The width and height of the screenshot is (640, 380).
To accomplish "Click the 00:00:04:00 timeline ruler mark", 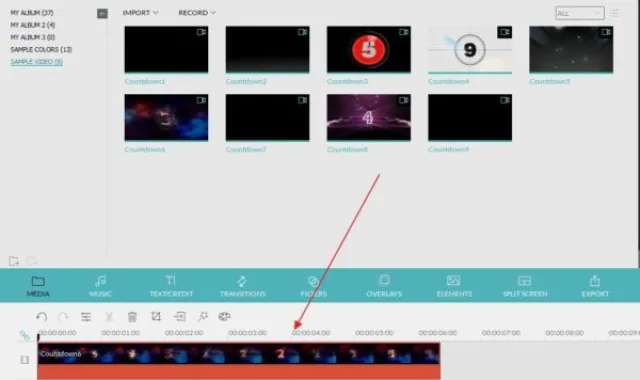I will pos(311,333).
